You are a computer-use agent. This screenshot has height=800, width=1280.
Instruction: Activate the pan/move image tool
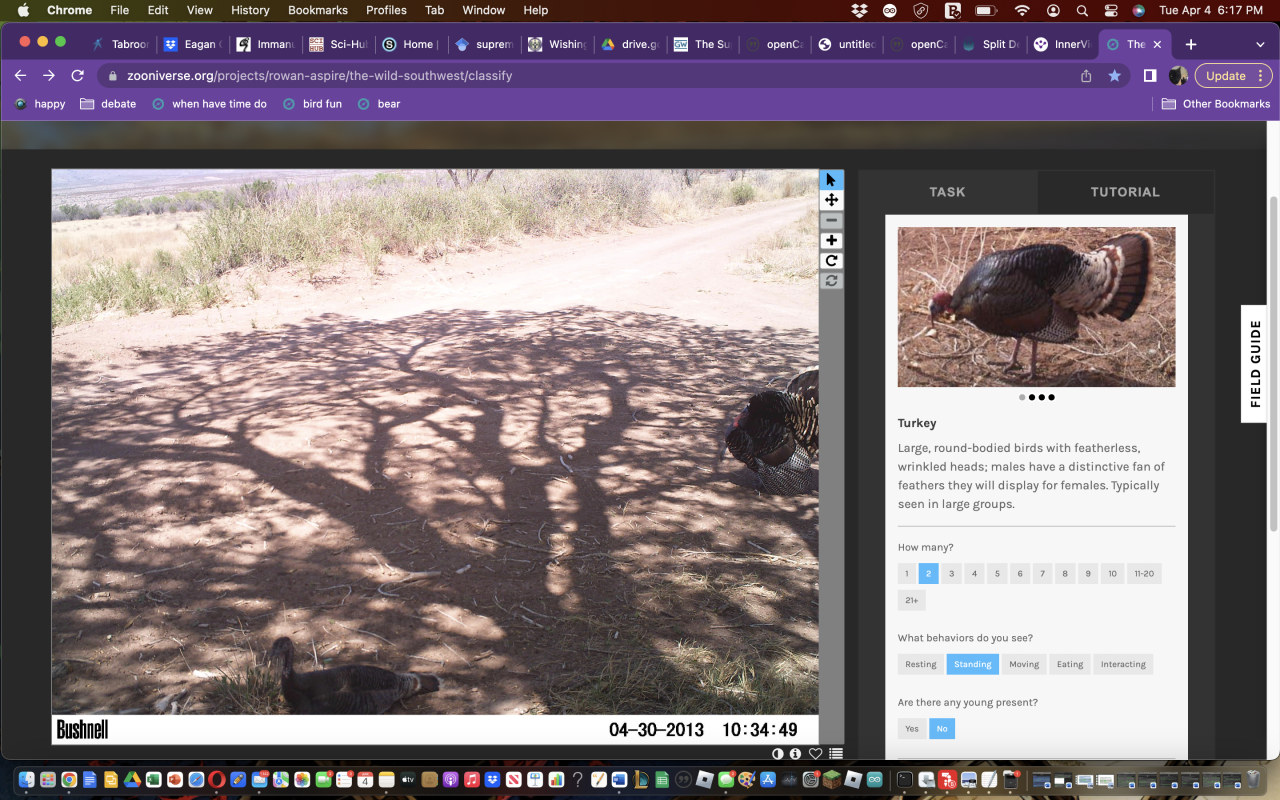(831, 200)
